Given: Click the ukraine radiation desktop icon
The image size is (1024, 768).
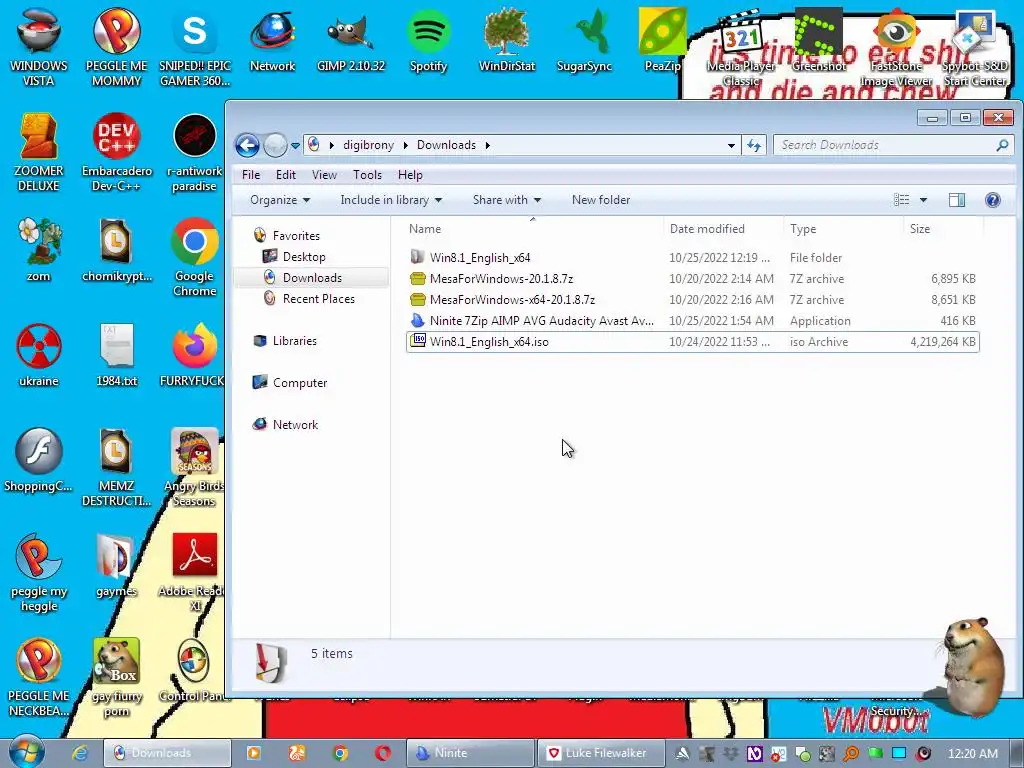Looking at the screenshot, I should coord(39,356).
